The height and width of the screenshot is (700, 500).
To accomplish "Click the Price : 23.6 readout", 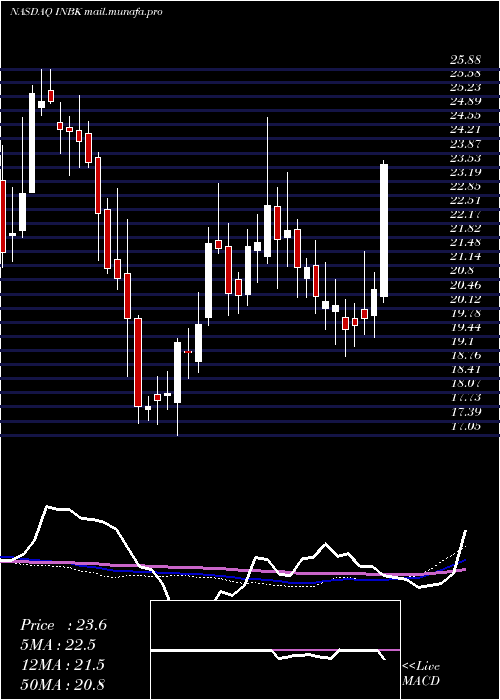I will click(x=63, y=625).
